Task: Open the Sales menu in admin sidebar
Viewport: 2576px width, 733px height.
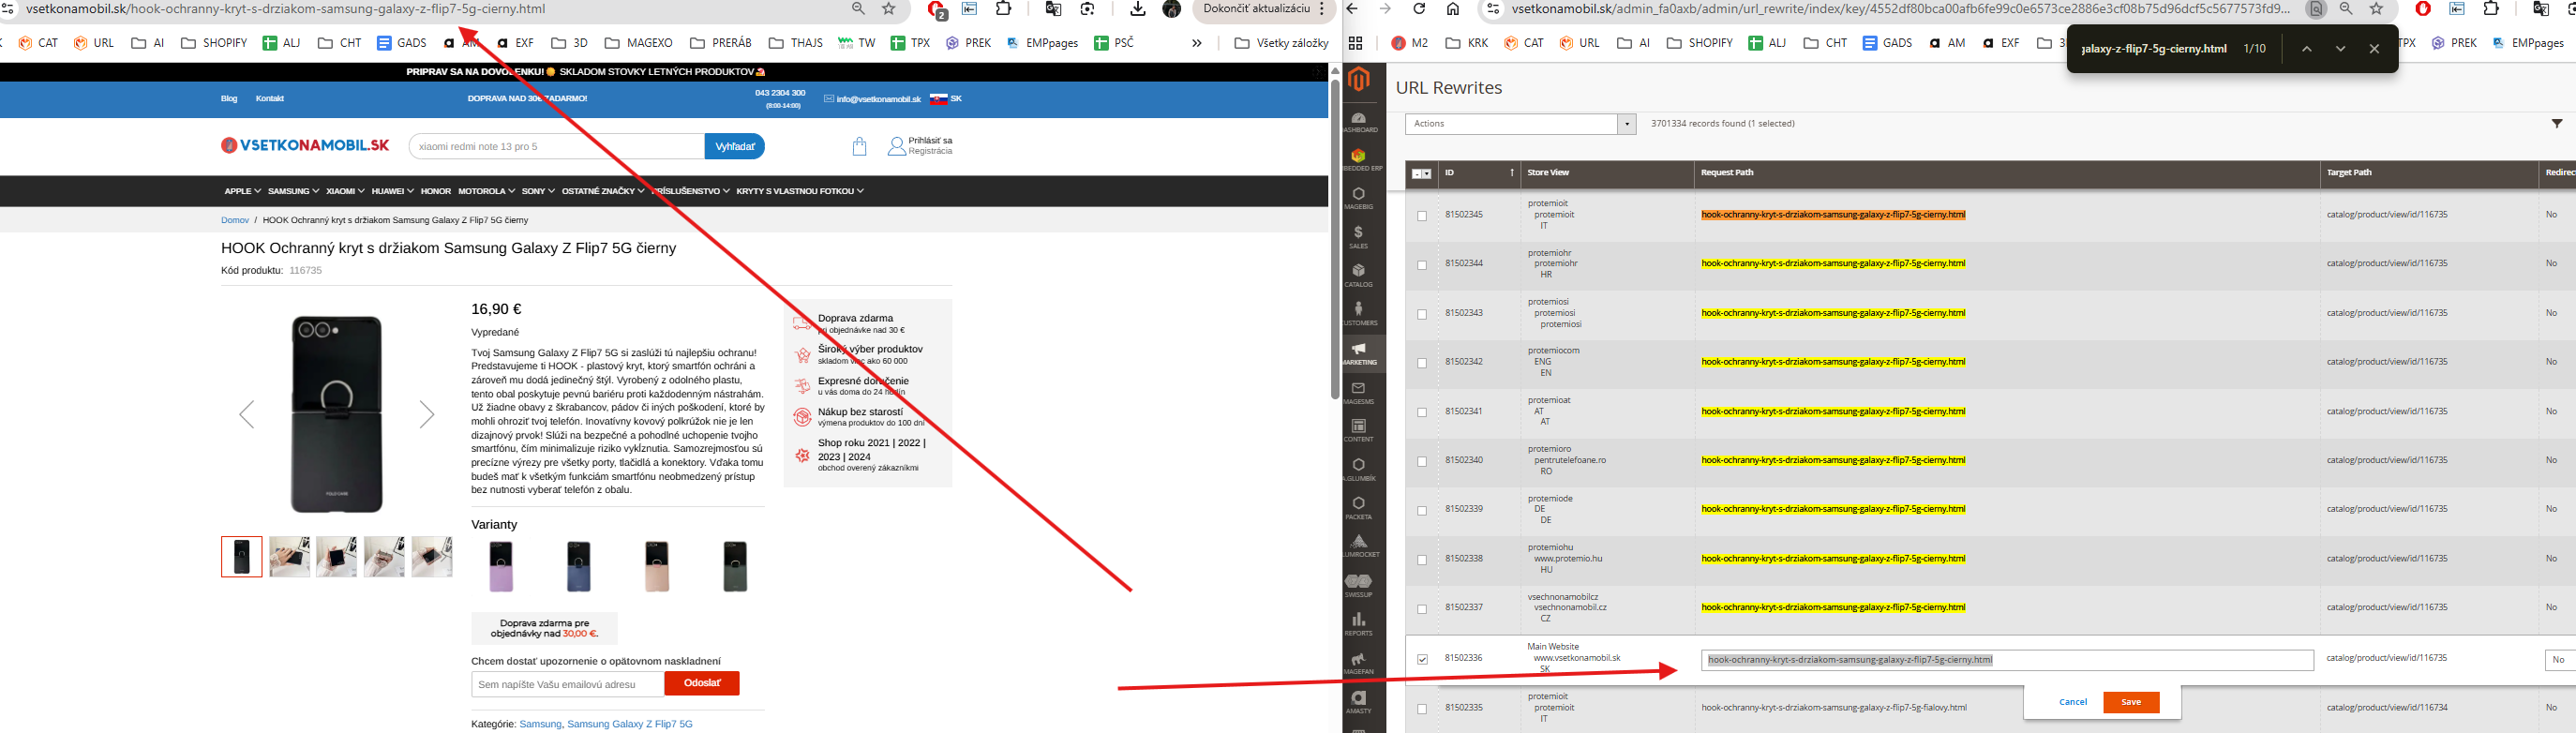Action: [x=1358, y=236]
